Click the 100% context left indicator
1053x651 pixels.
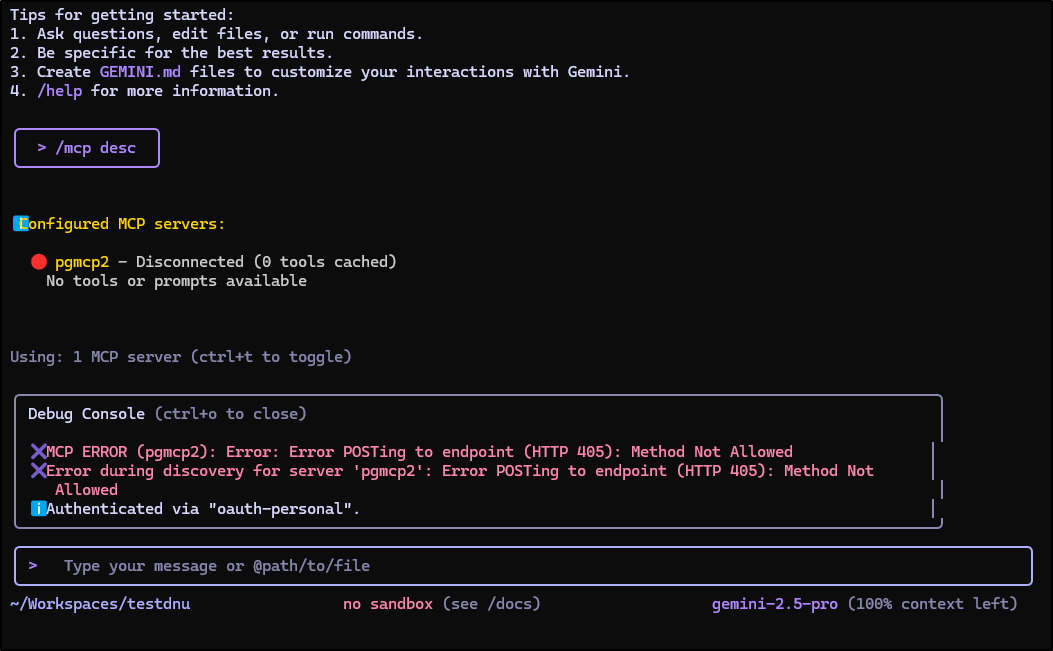[x=932, y=604]
